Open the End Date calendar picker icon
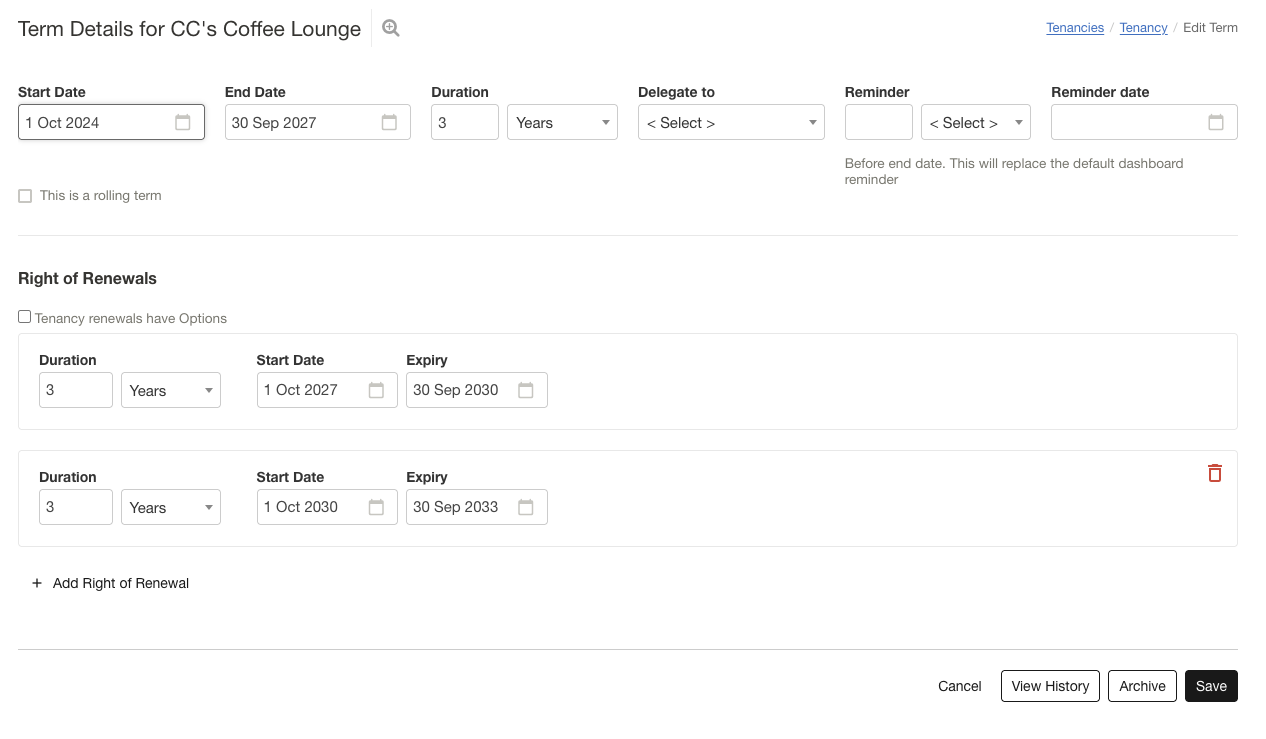Image resolution: width=1266 pixels, height=739 pixels. [389, 122]
